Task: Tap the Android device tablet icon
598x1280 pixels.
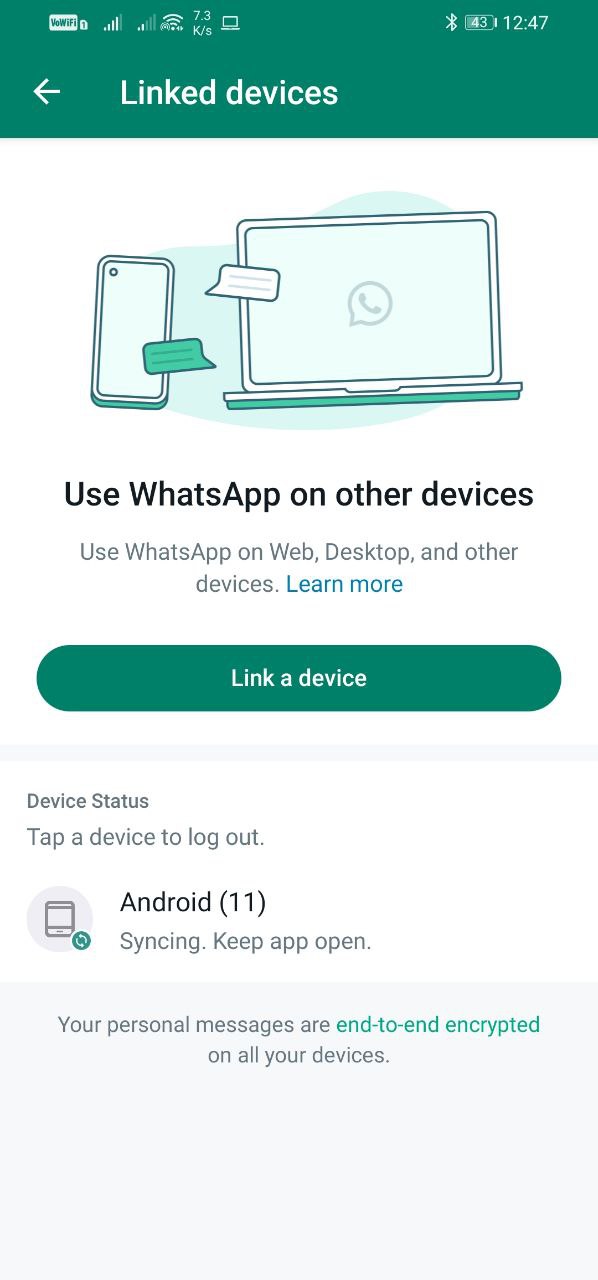Action: coord(60,918)
